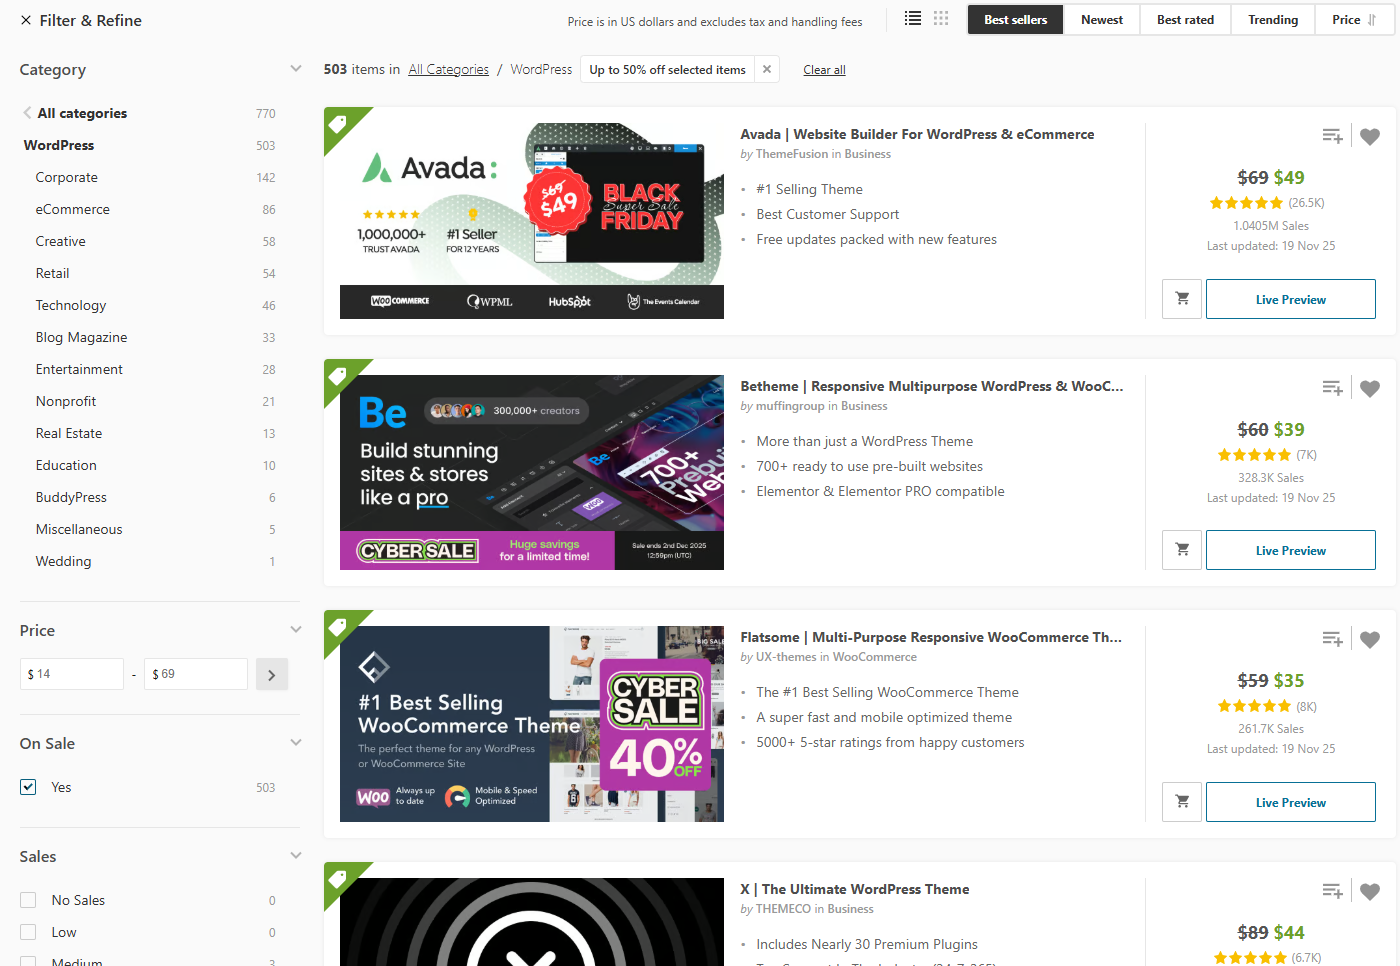Open the Avada Live Preview
This screenshot has height=966, width=1400.
pos(1290,298)
